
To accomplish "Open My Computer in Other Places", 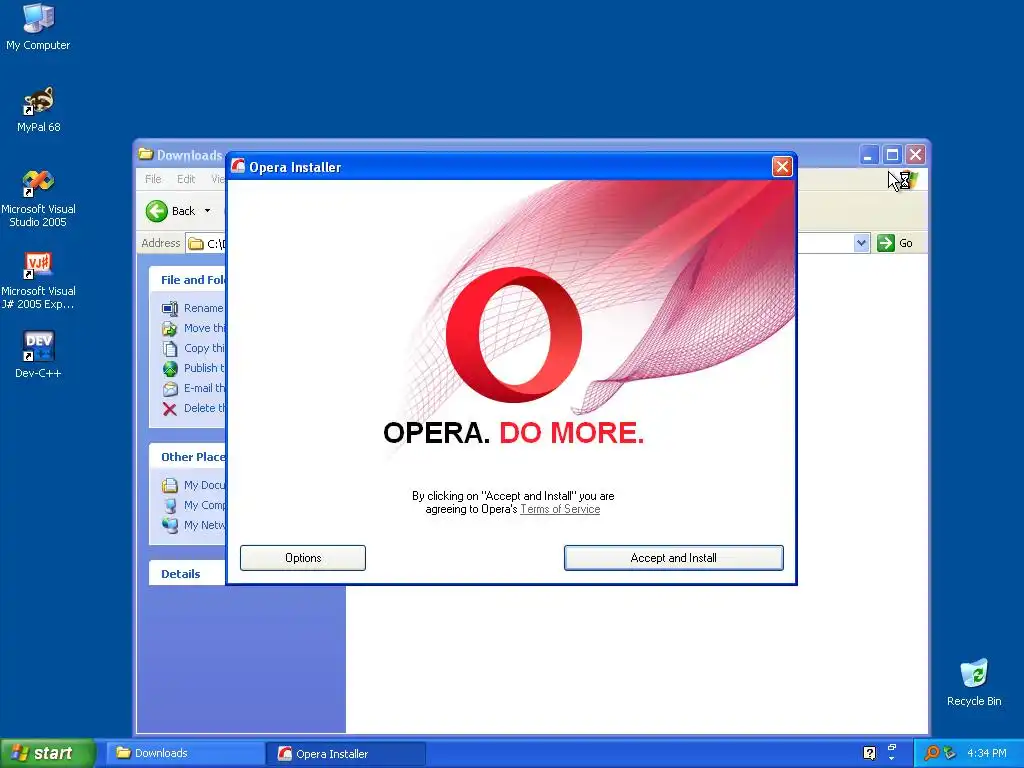I will pos(194,505).
